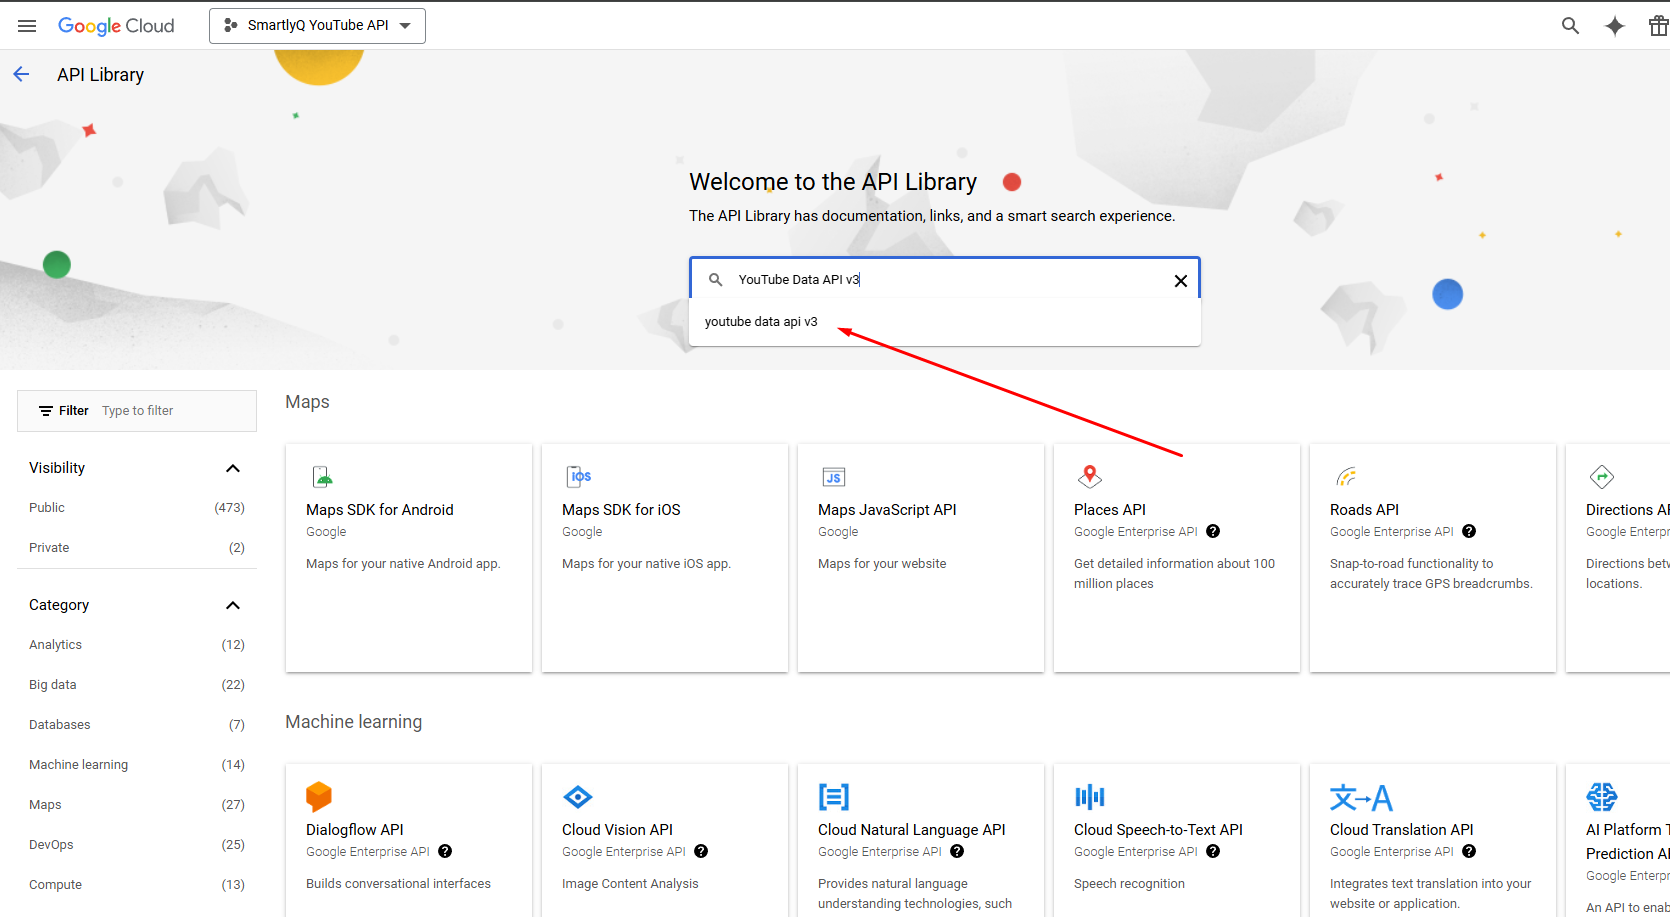Clear the search box with X
This screenshot has height=917, width=1670.
(1181, 281)
